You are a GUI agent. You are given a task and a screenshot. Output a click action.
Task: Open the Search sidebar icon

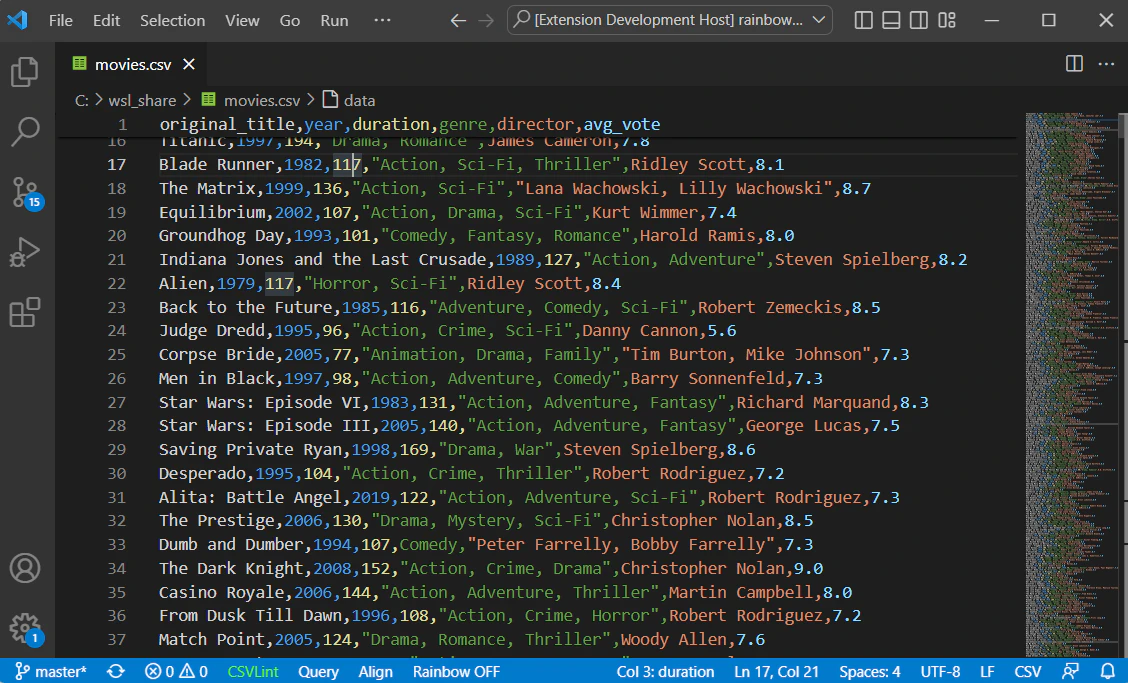pyautogui.click(x=24, y=131)
